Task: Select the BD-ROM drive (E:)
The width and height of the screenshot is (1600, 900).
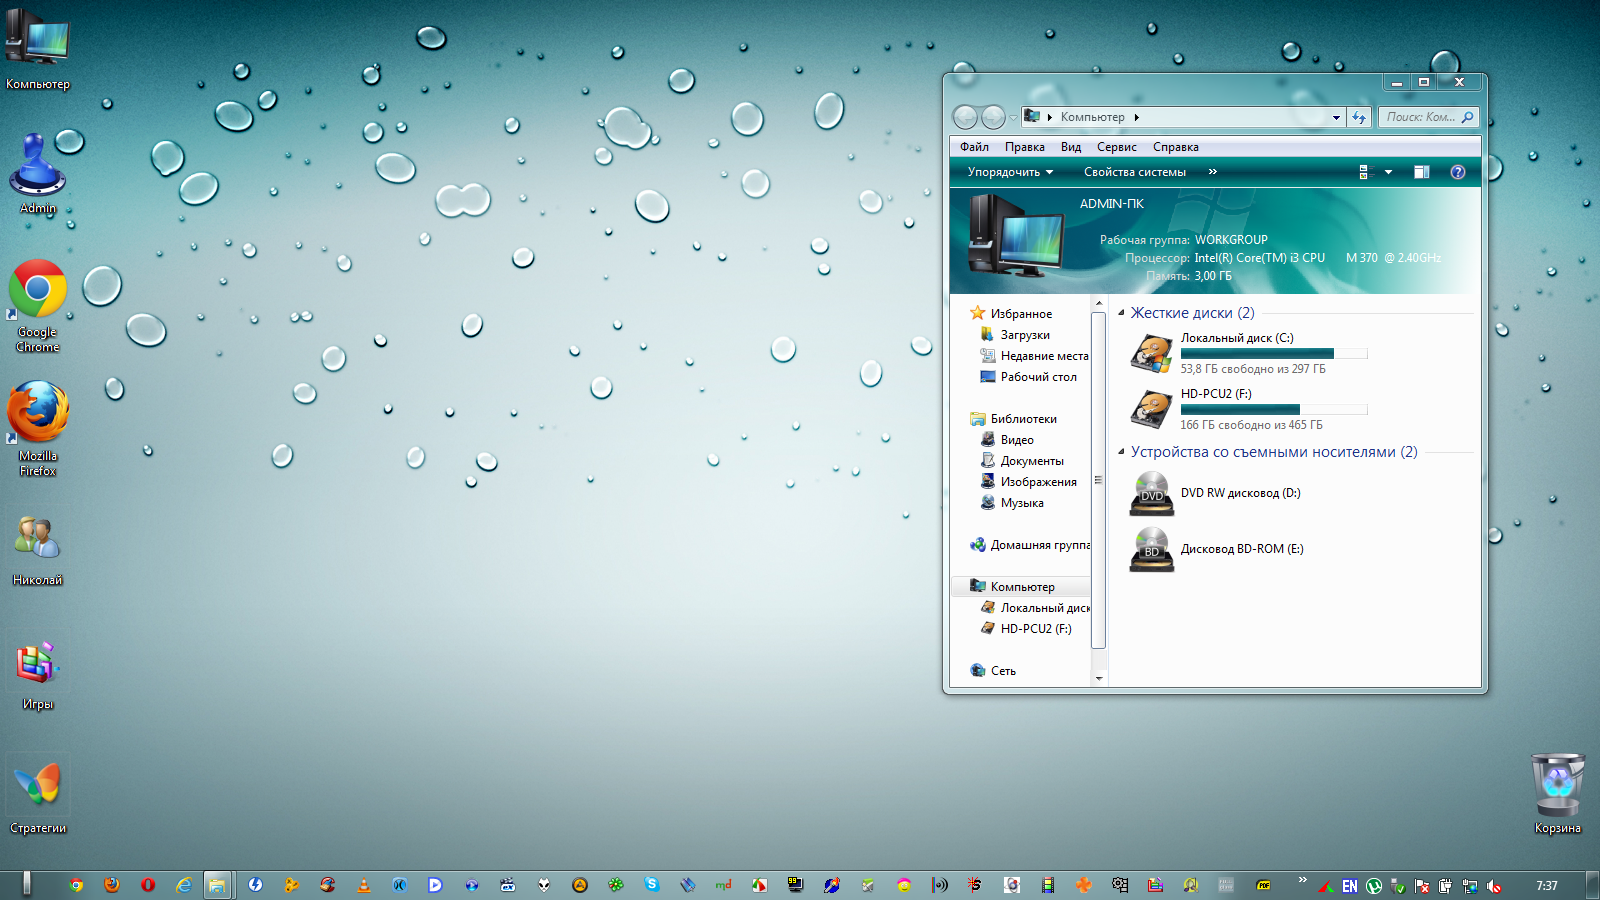Action: [x=1241, y=549]
